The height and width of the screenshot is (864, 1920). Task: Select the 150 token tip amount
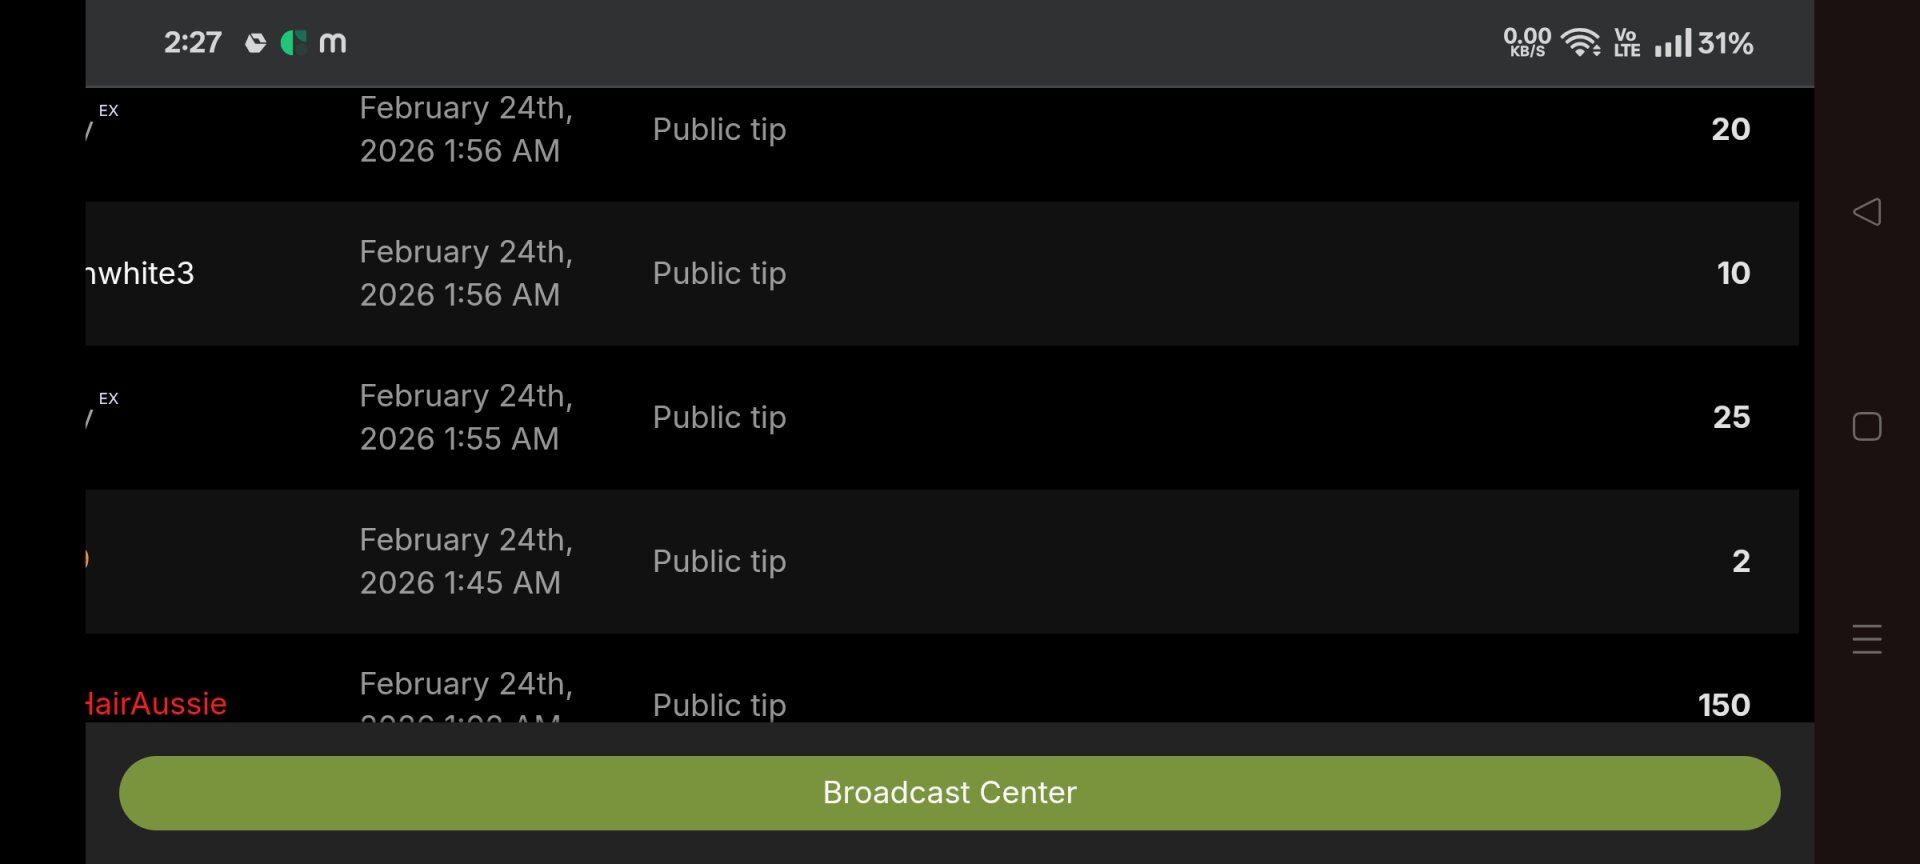(1724, 705)
